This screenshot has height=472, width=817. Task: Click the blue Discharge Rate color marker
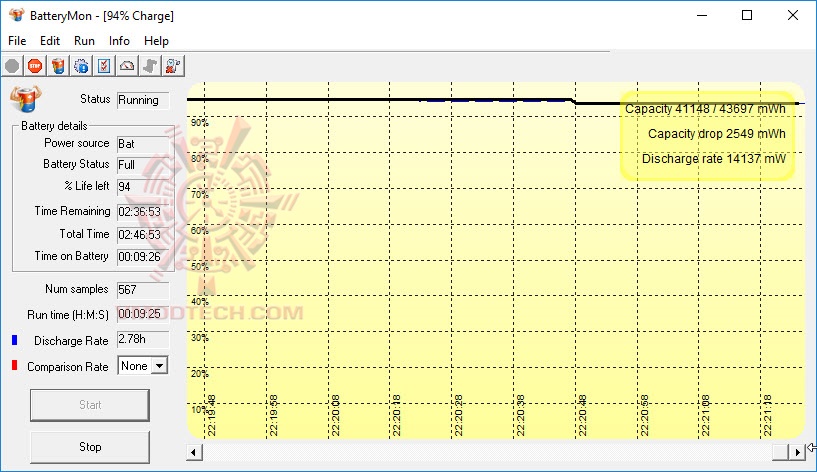[x=15, y=340]
